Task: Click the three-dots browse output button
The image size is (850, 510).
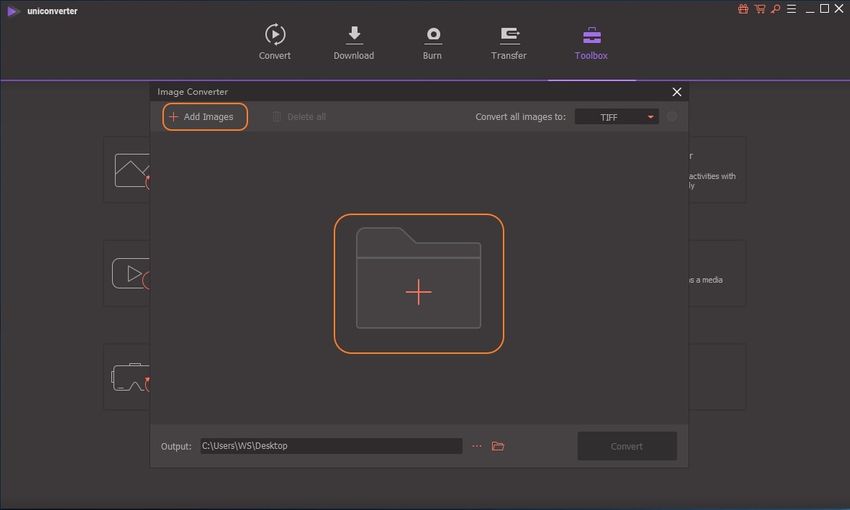Action: point(477,446)
